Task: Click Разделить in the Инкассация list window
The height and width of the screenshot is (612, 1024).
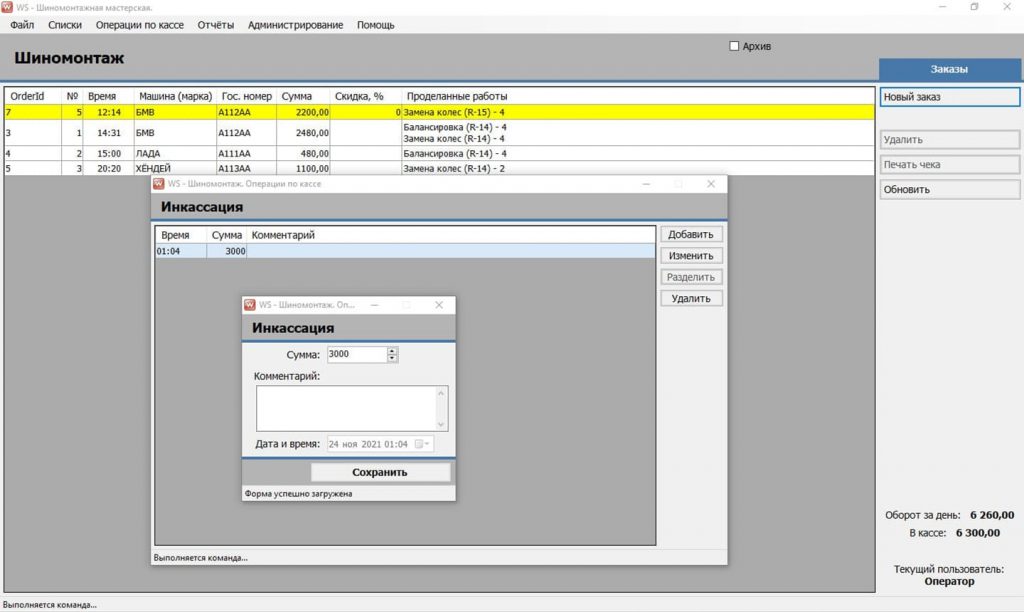Action: 691,277
